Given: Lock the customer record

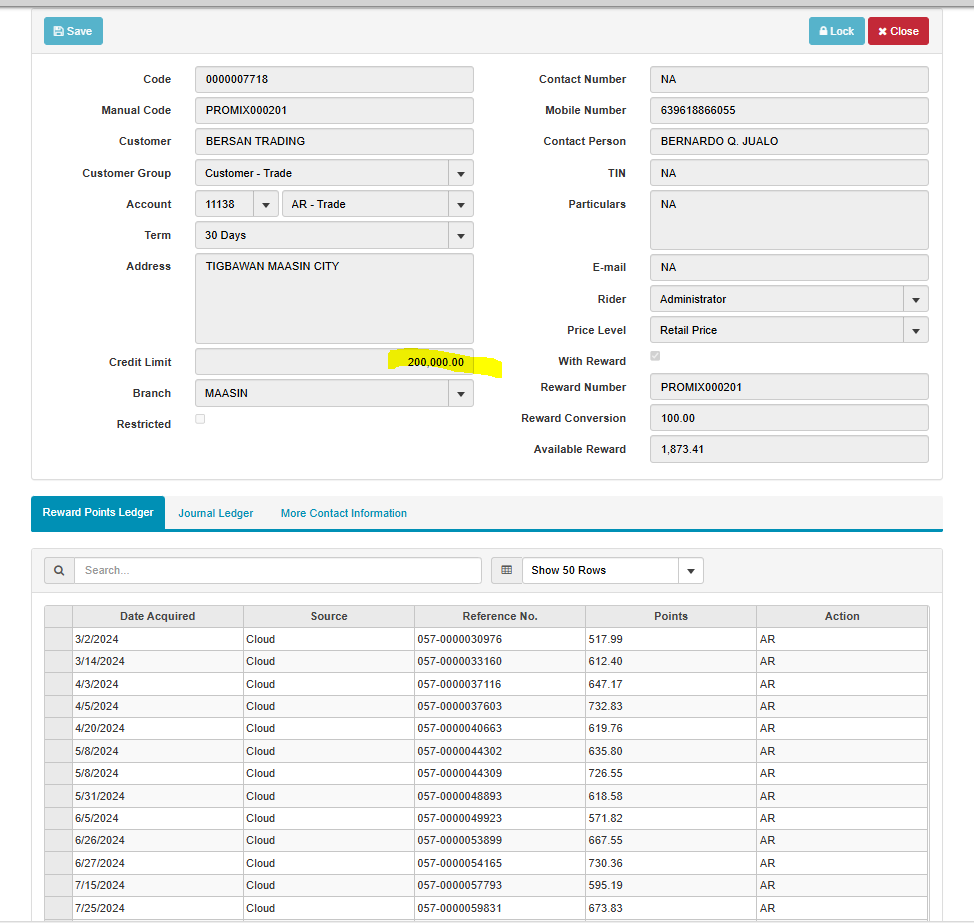Looking at the screenshot, I should (x=836, y=31).
